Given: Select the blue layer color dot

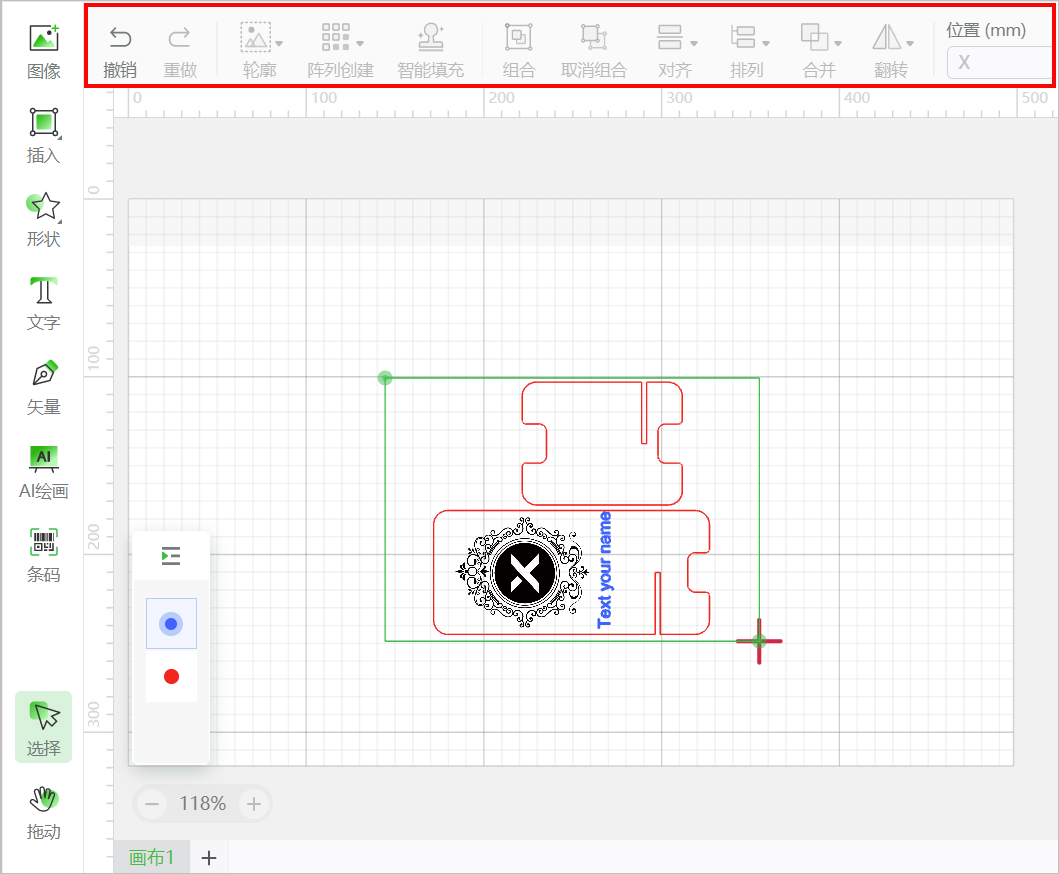Looking at the screenshot, I should tap(171, 624).
